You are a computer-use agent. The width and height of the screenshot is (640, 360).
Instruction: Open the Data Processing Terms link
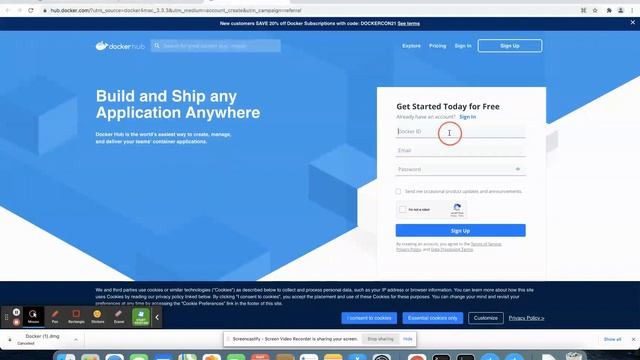[x=452, y=249]
